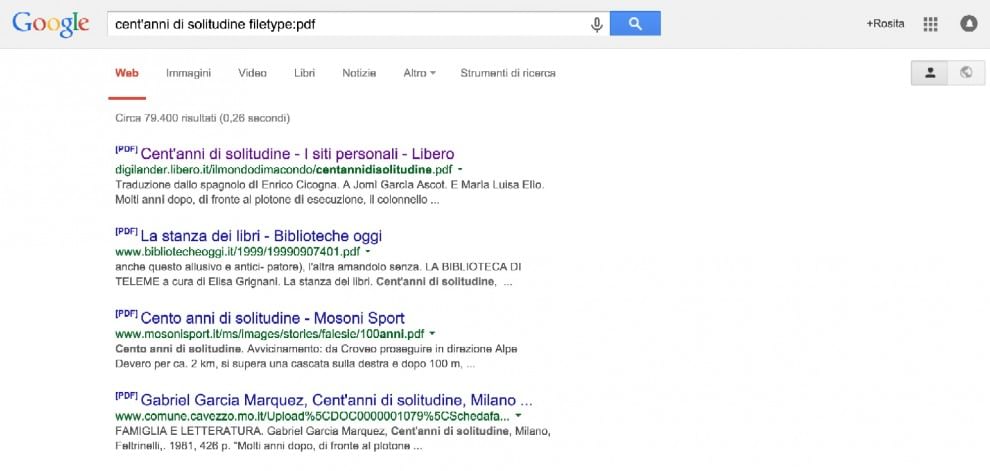The image size is (990, 471).
Task: Open dropdown arrow beside digilander.libero.it URL
Action: click(x=460, y=169)
